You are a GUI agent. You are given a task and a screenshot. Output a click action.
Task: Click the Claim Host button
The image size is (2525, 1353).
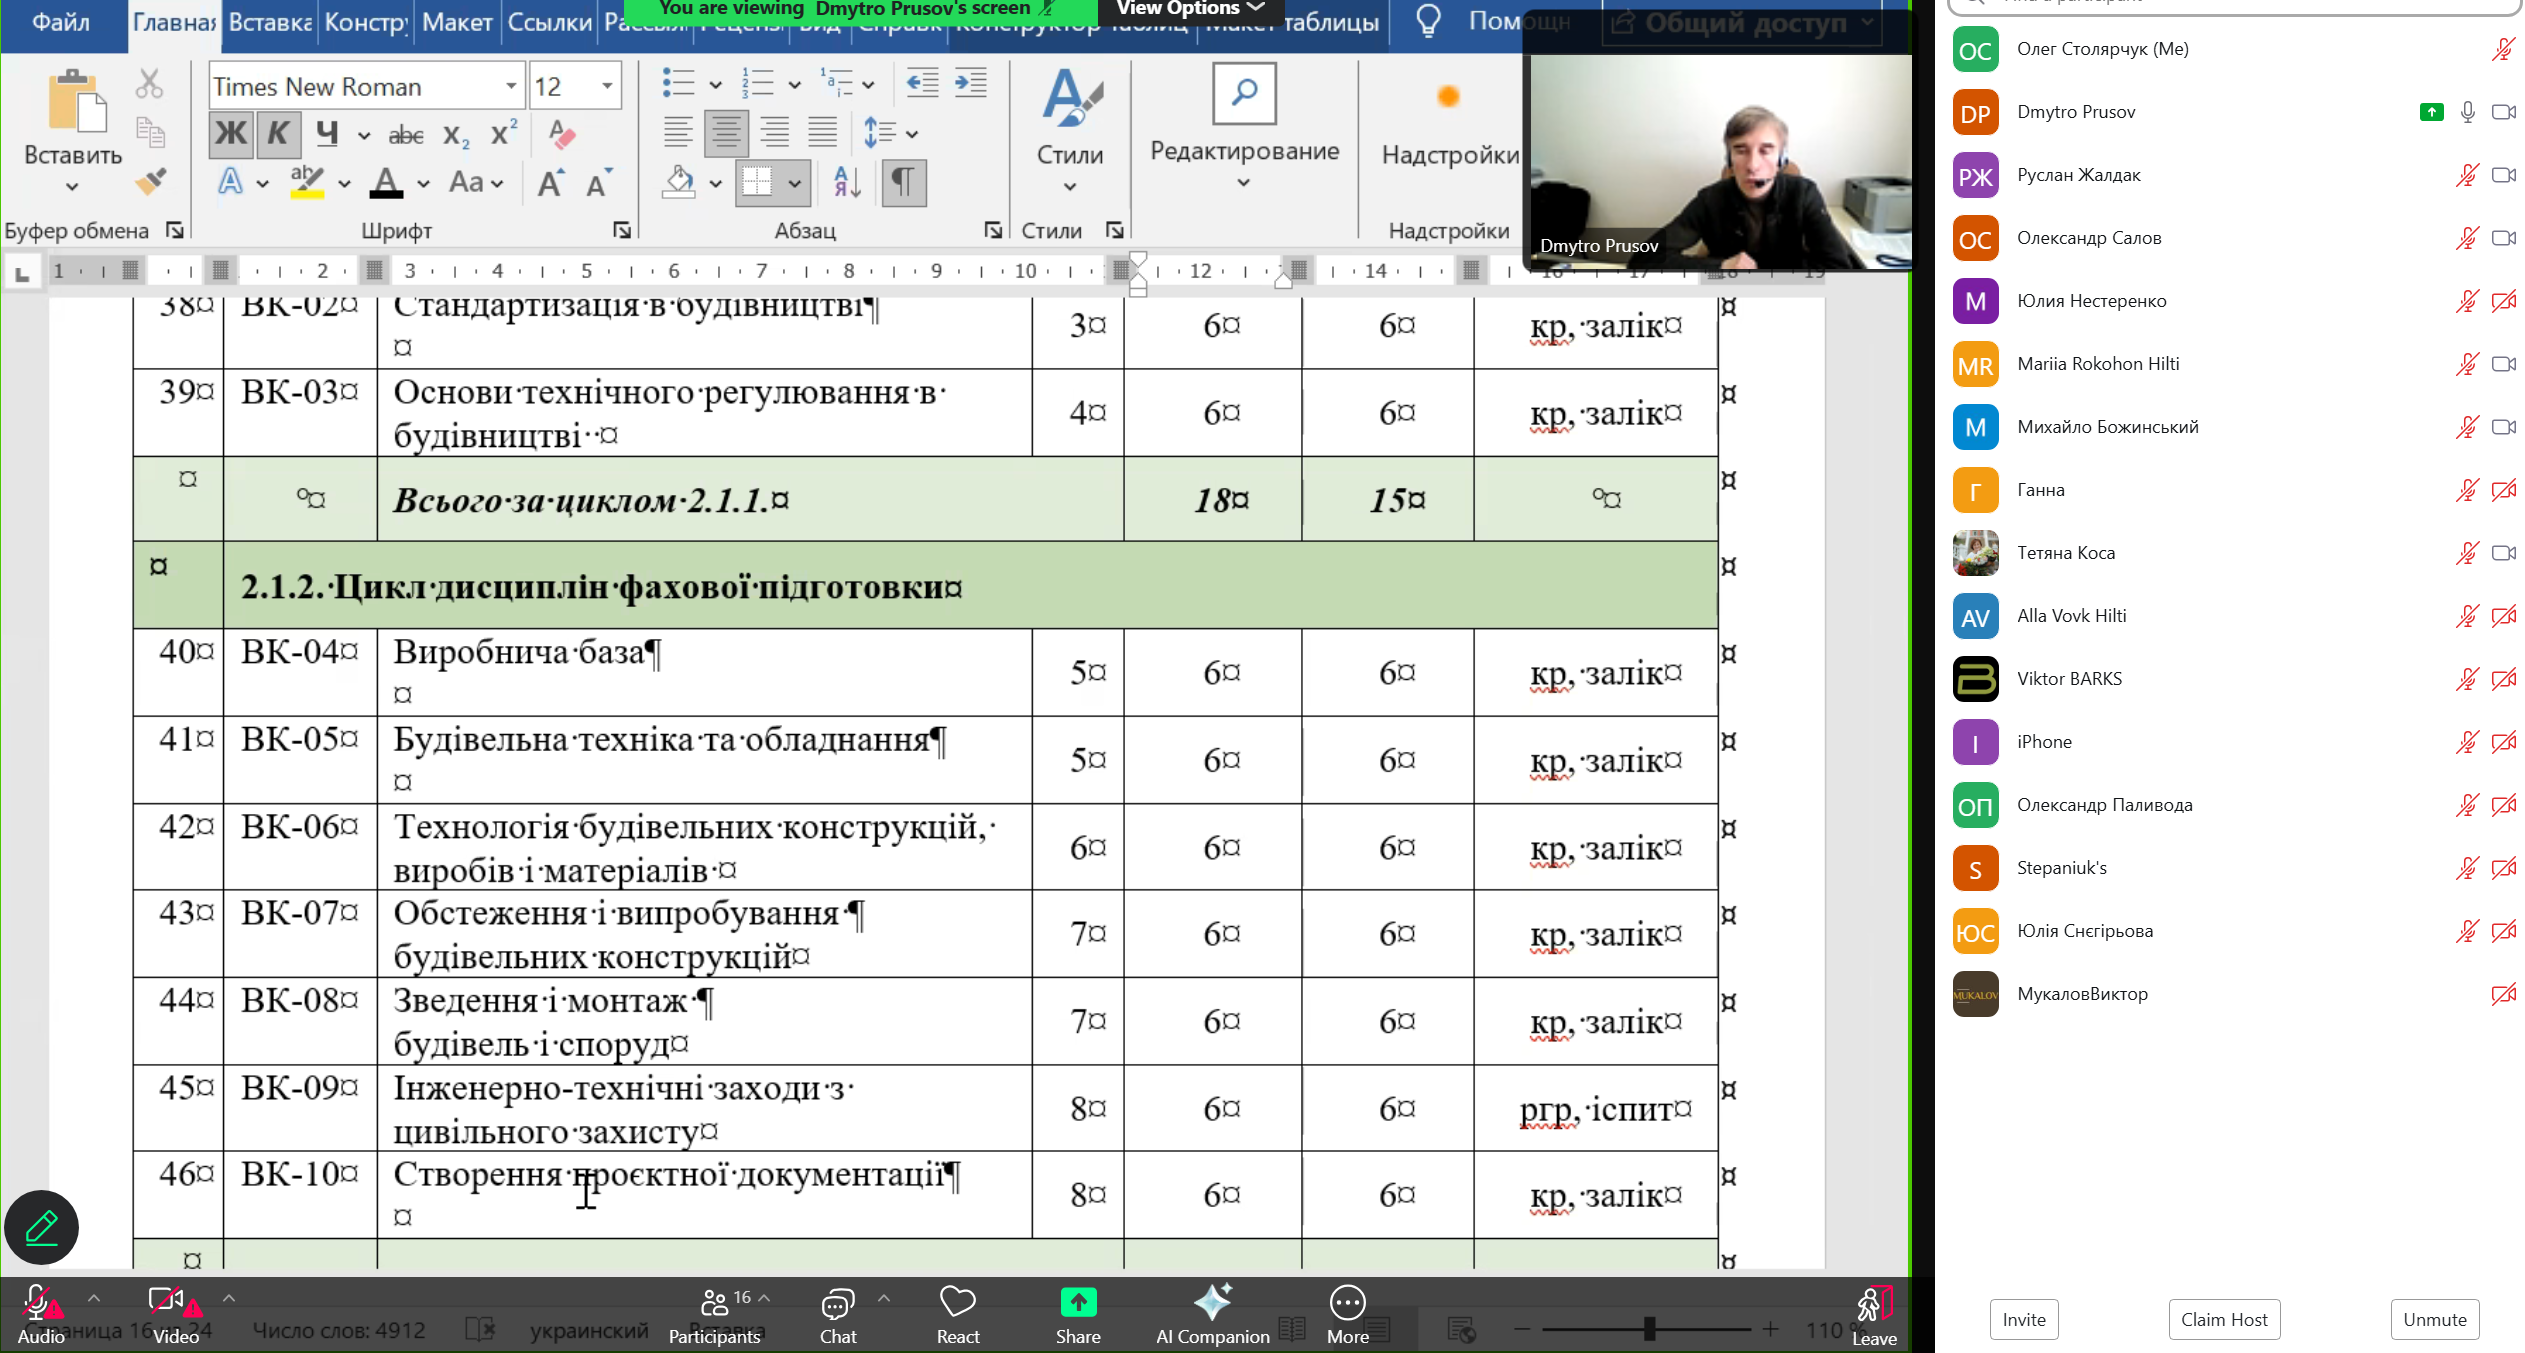(x=2224, y=1319)
